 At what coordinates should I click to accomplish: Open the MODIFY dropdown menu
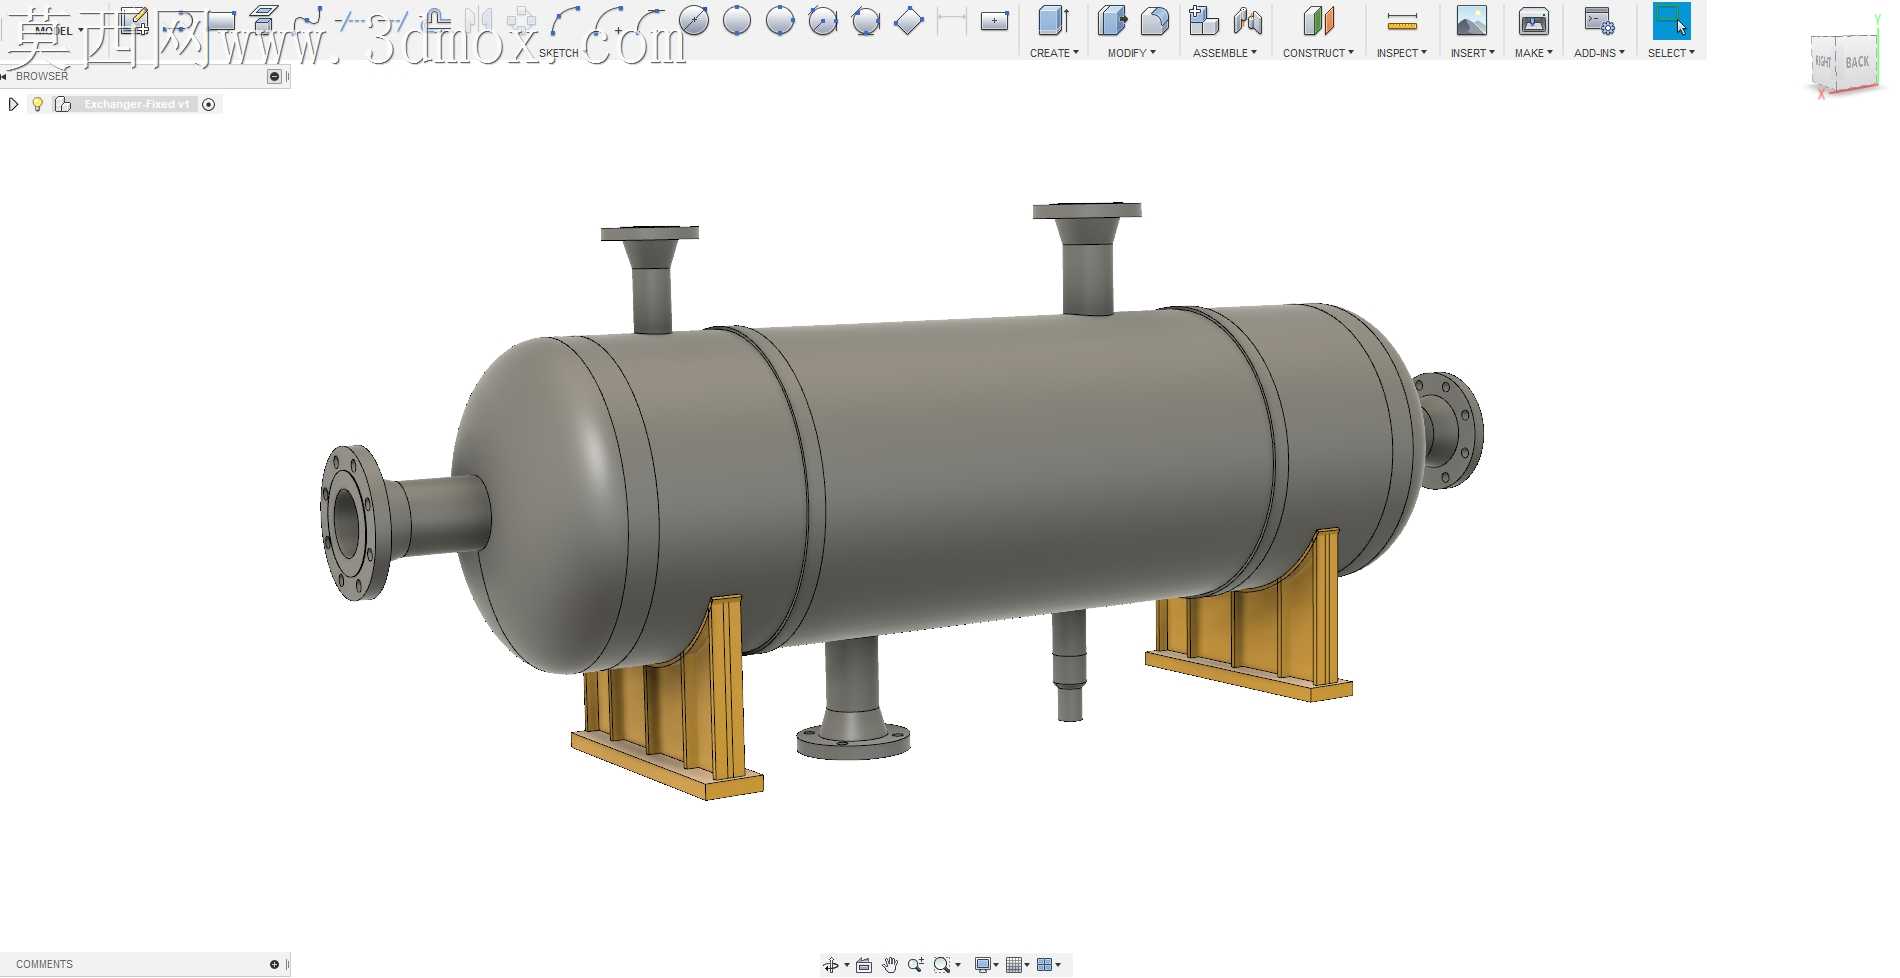click(x=1131, y=53)
